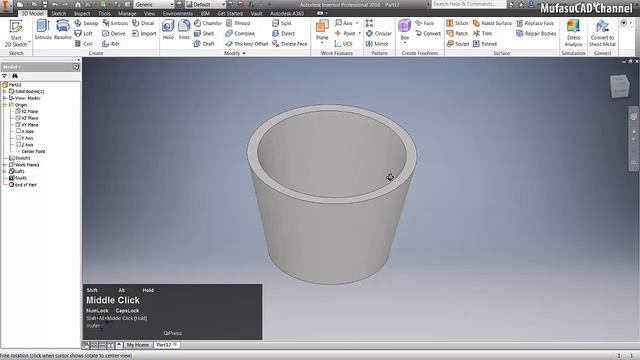Select the Fillet tool
This screenshot has height=360, width=640.
point(184,30)
